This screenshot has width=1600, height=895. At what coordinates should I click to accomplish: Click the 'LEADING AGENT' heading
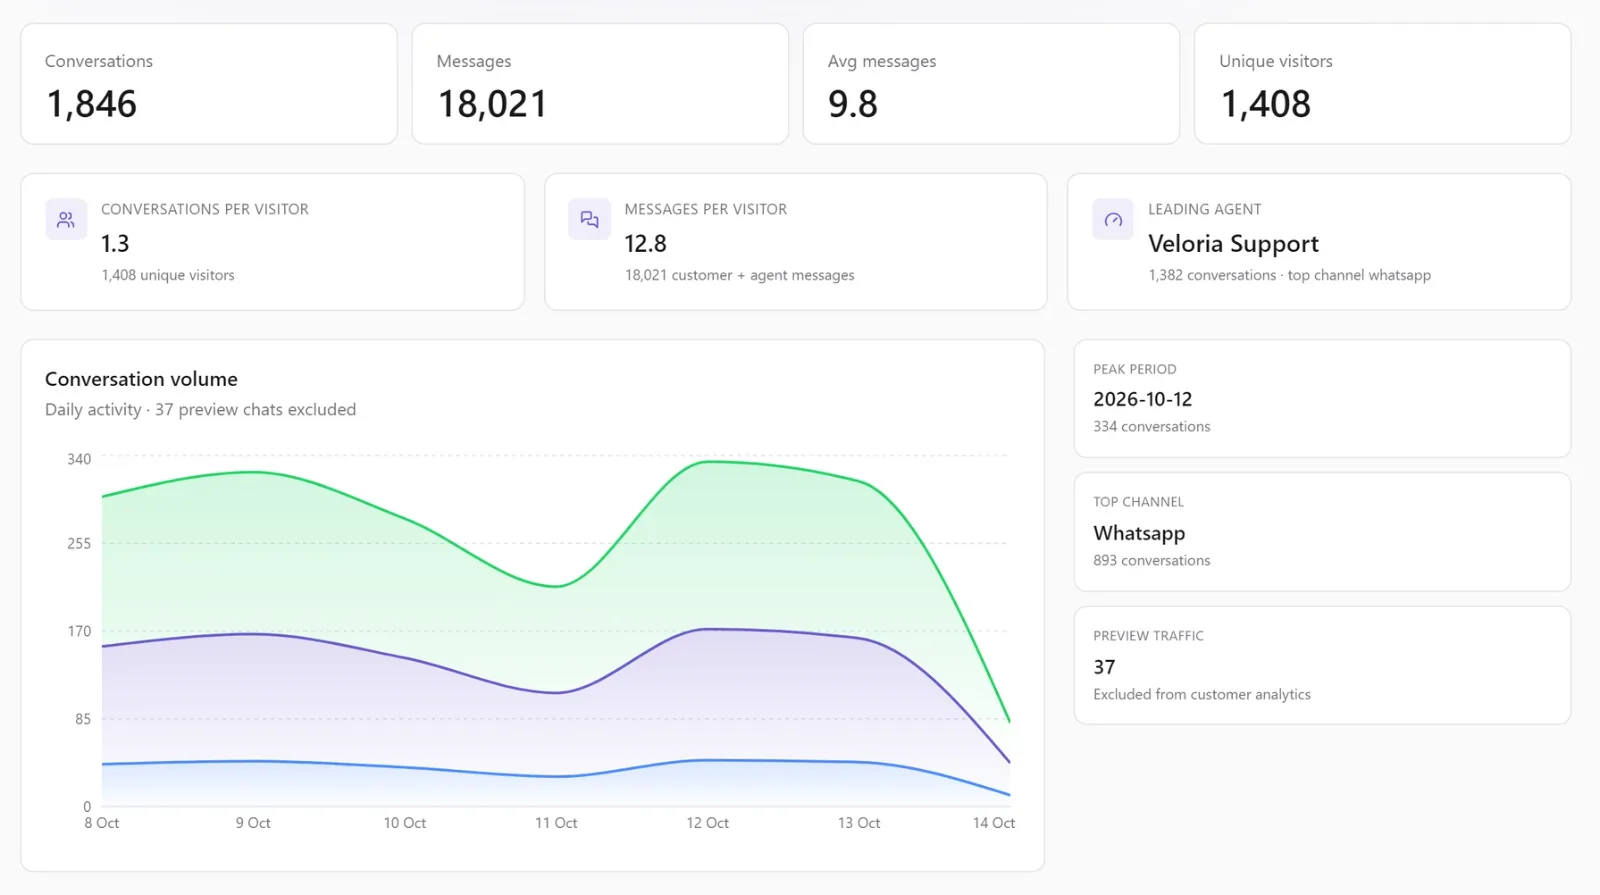[x=1205, y=209]
